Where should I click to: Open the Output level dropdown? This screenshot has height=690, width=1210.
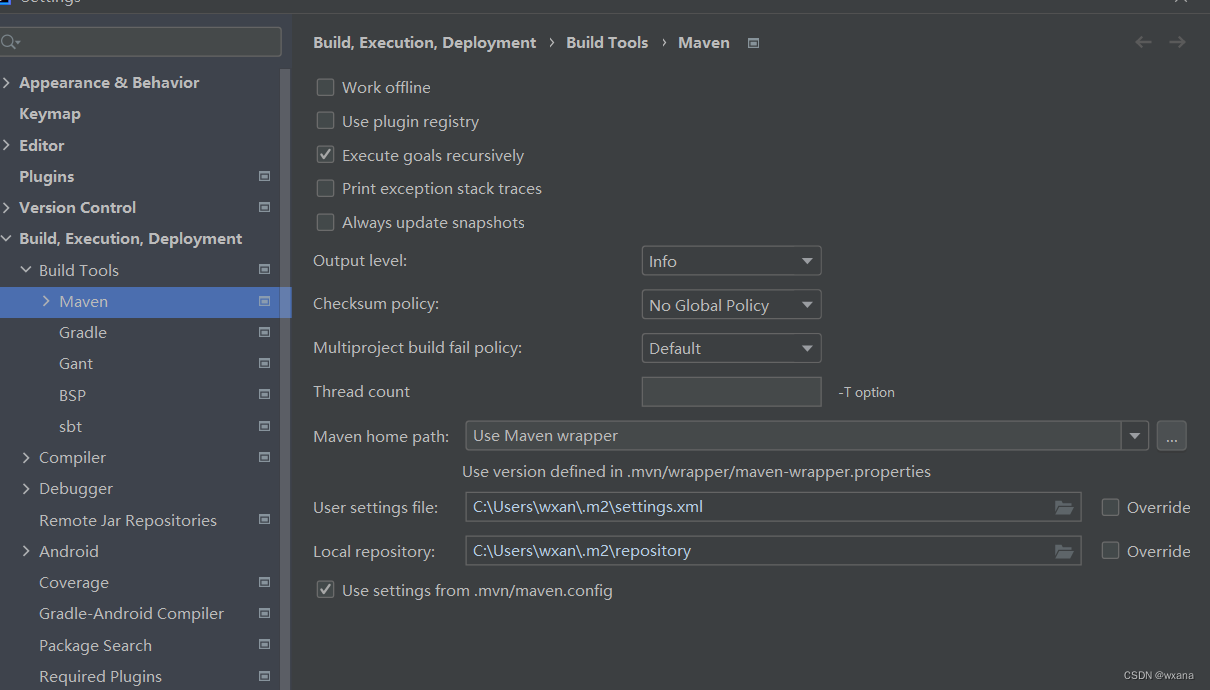pyautogui.click(x=731, y=261)
